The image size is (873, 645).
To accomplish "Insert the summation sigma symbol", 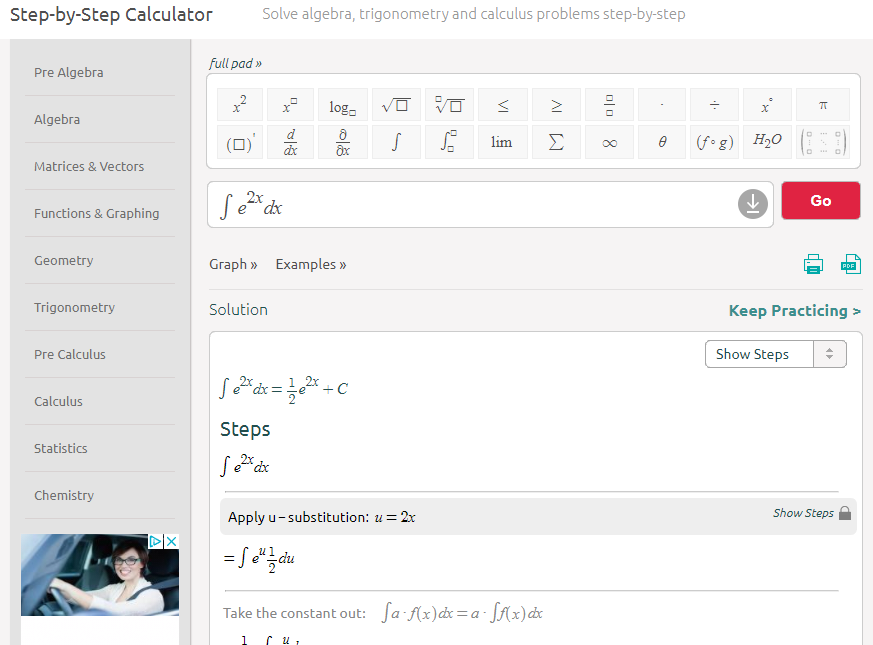I will (555, 141).
